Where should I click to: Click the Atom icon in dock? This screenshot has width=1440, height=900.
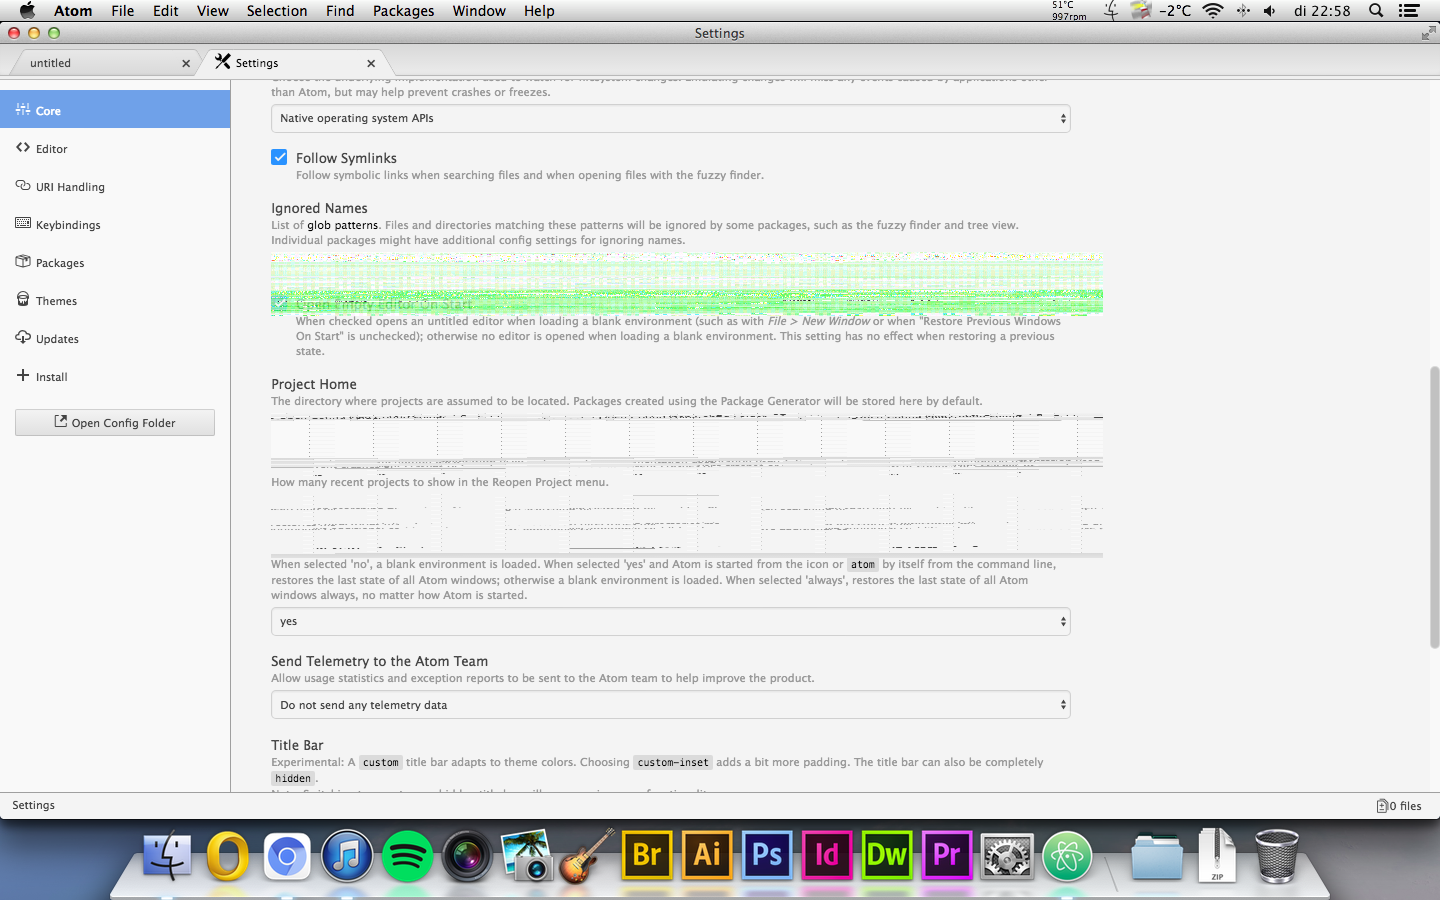point(1067,856)
